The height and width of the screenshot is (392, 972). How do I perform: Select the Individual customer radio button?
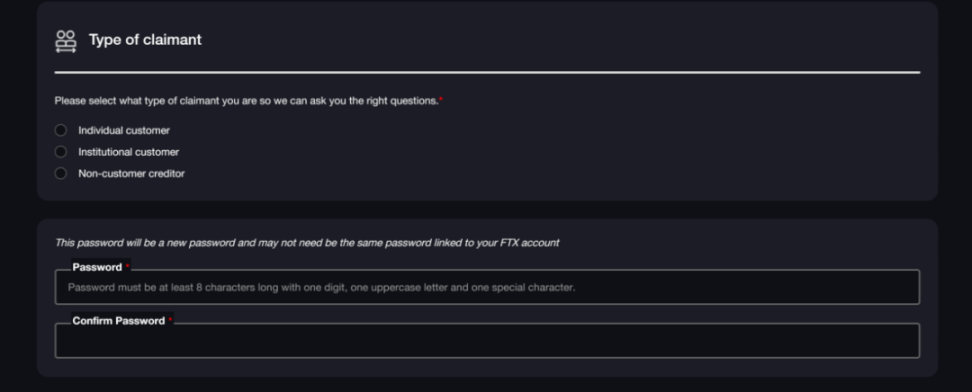tap(61, 130)
